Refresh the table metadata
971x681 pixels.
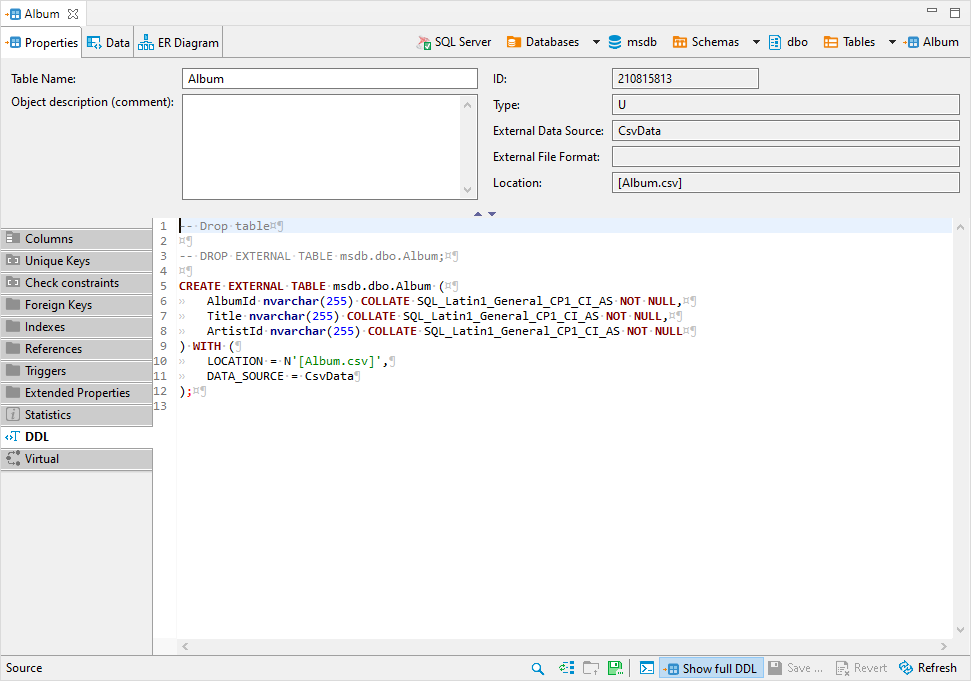928,668
